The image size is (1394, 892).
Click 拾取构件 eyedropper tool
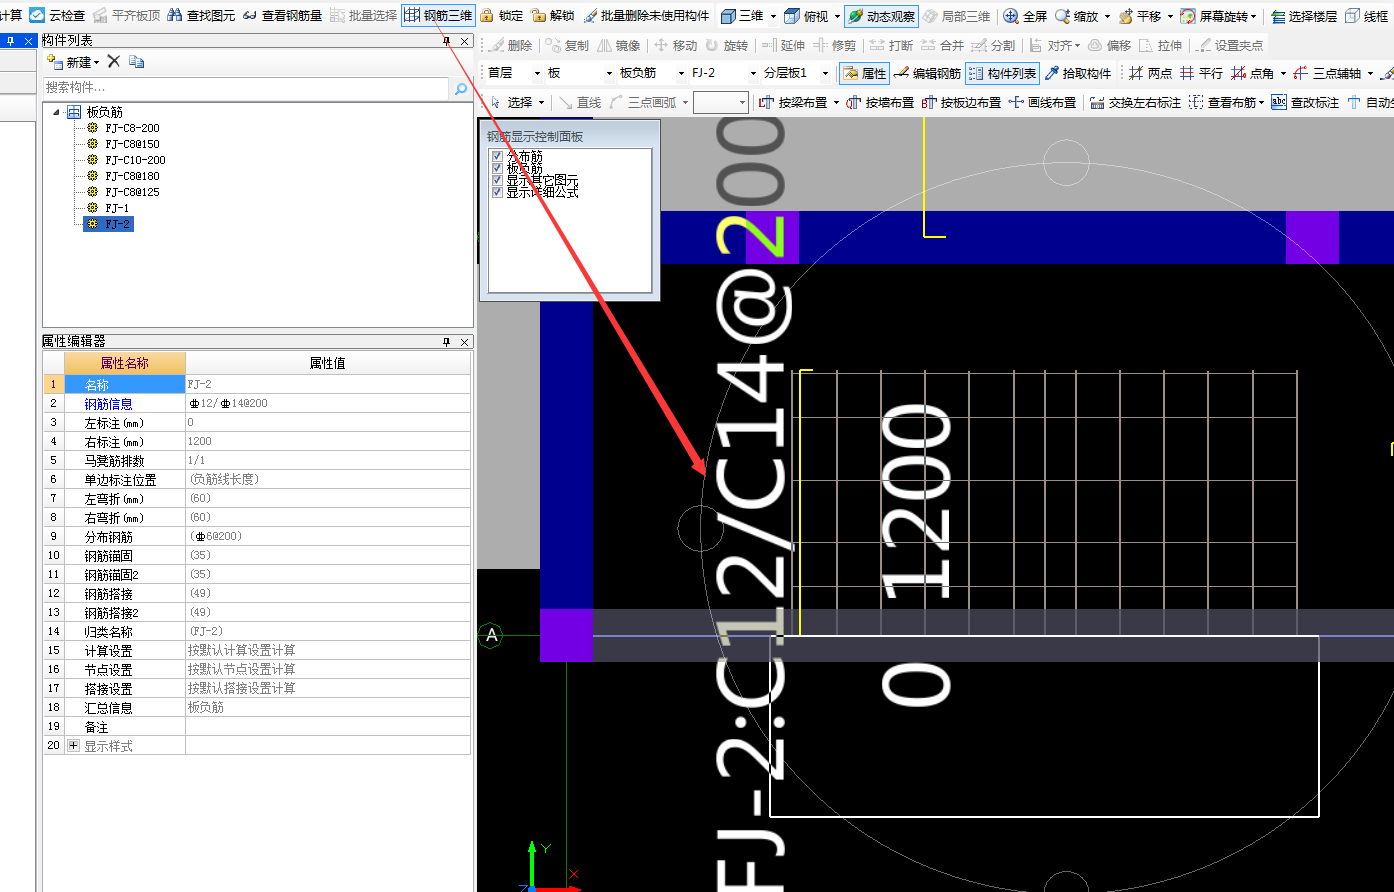[1078, 73]
